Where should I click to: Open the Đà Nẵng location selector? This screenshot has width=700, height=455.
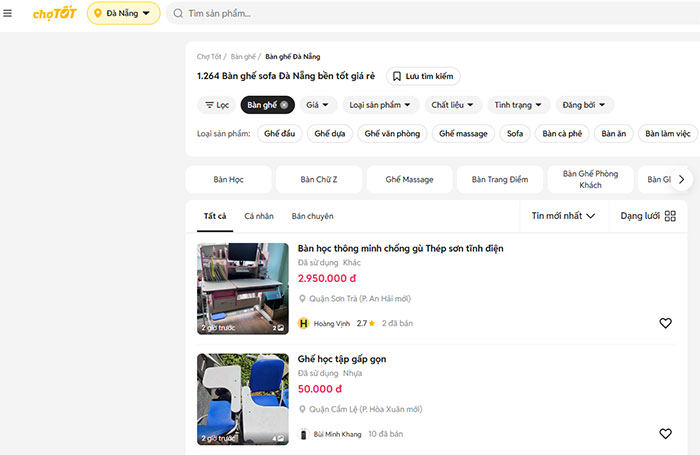click(x=123, y=13)
